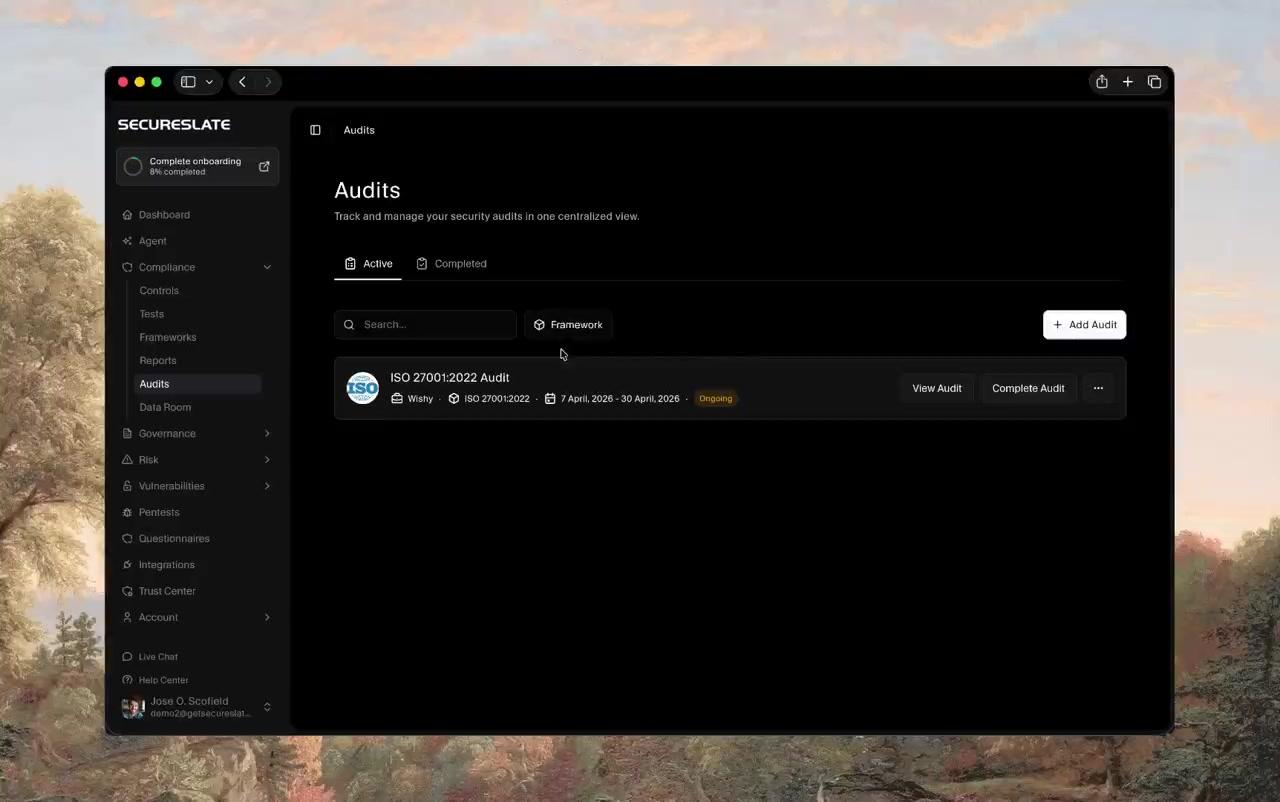Open the ISO 27001:2022 Audit title
Image resolution: width=1280 pixels, height=802 pixels.
click(x=450, y=378)
